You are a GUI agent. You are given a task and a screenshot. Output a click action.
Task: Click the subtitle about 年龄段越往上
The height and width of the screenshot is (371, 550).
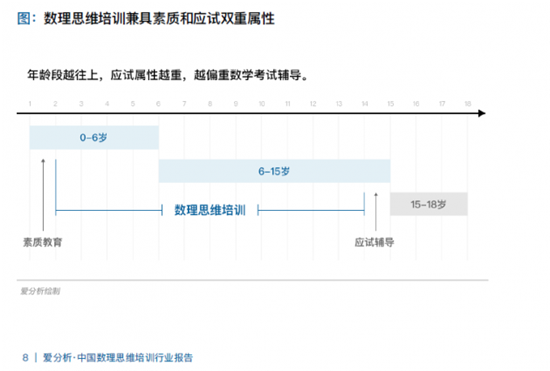point(168,75)
